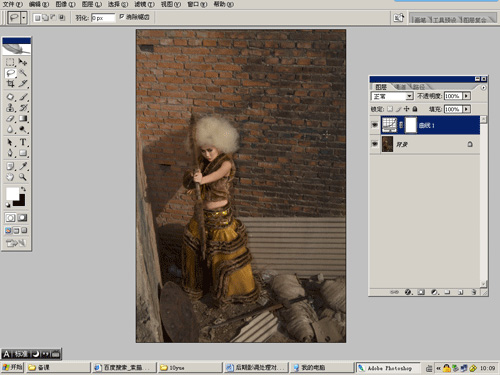Open the opacity slider arrow
The height and width of the screenshot is (375, 500).
click(467, 96)
